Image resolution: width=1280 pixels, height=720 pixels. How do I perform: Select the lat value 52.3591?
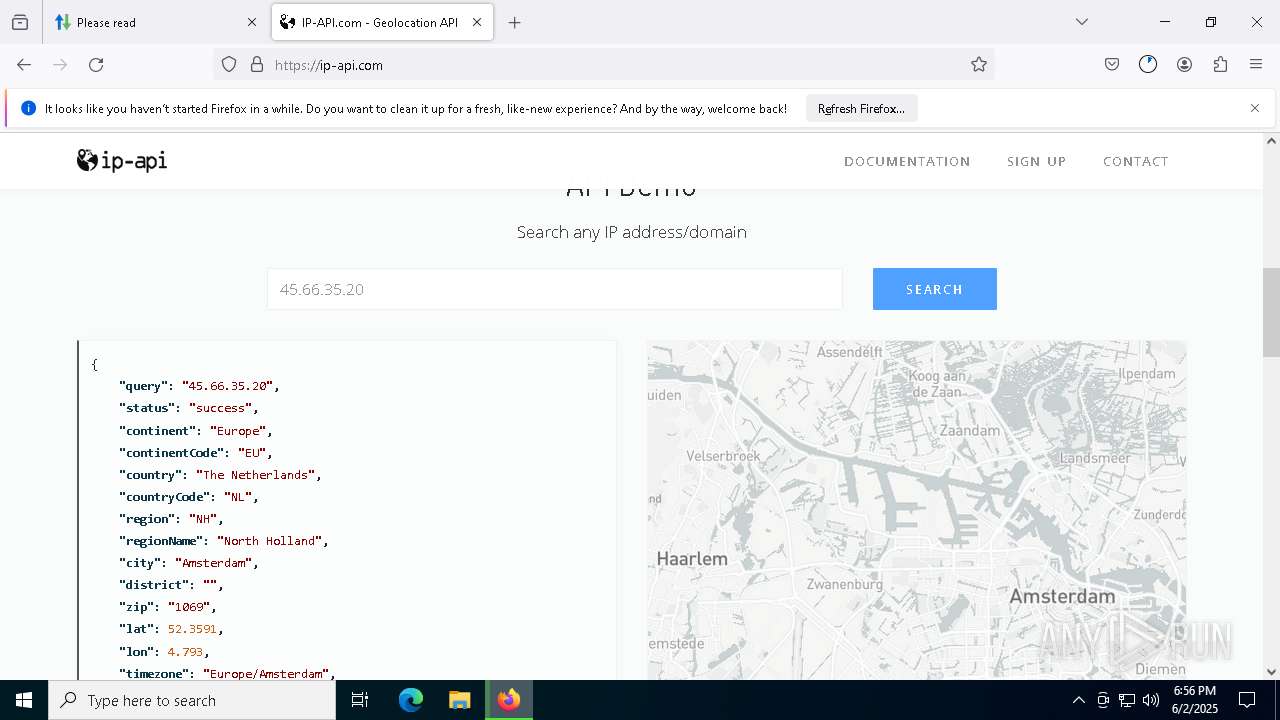(192, 629)
